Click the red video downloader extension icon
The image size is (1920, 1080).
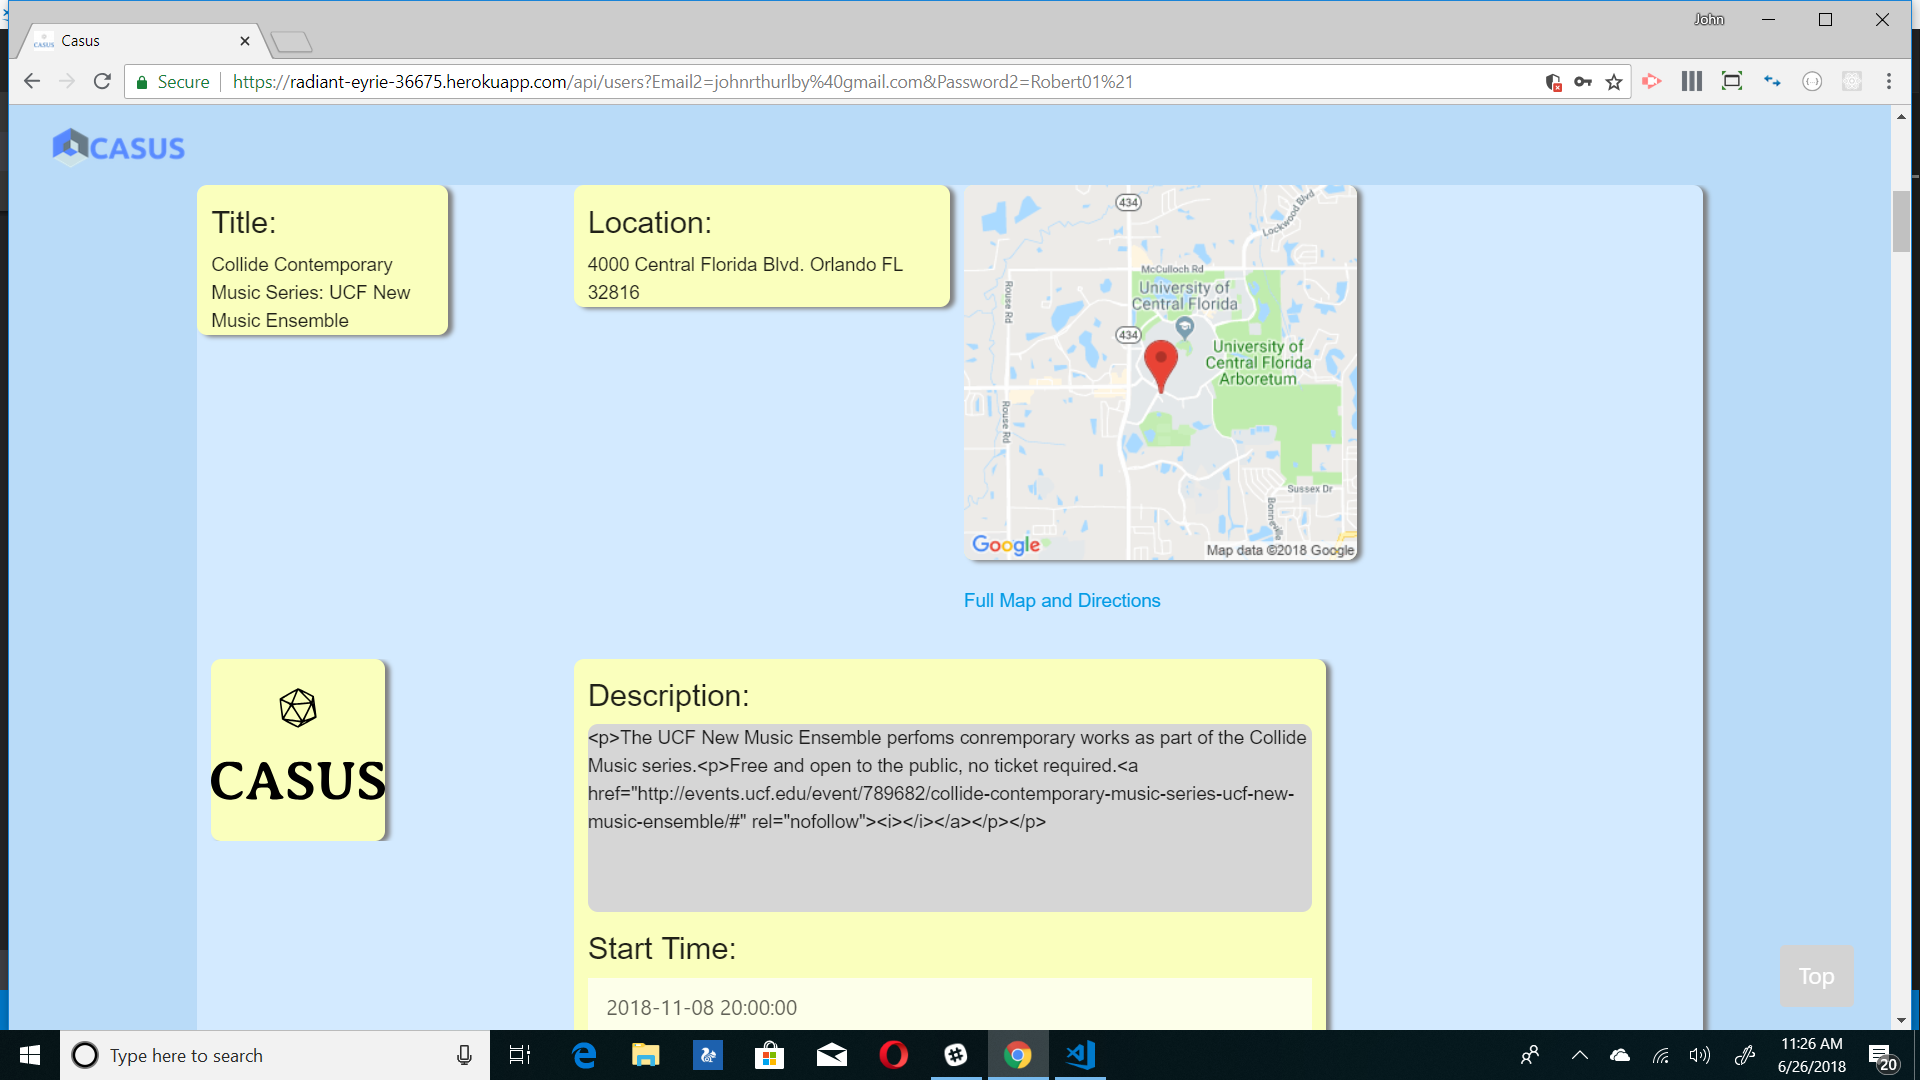pyautogui.click(x=1652, y=81)
